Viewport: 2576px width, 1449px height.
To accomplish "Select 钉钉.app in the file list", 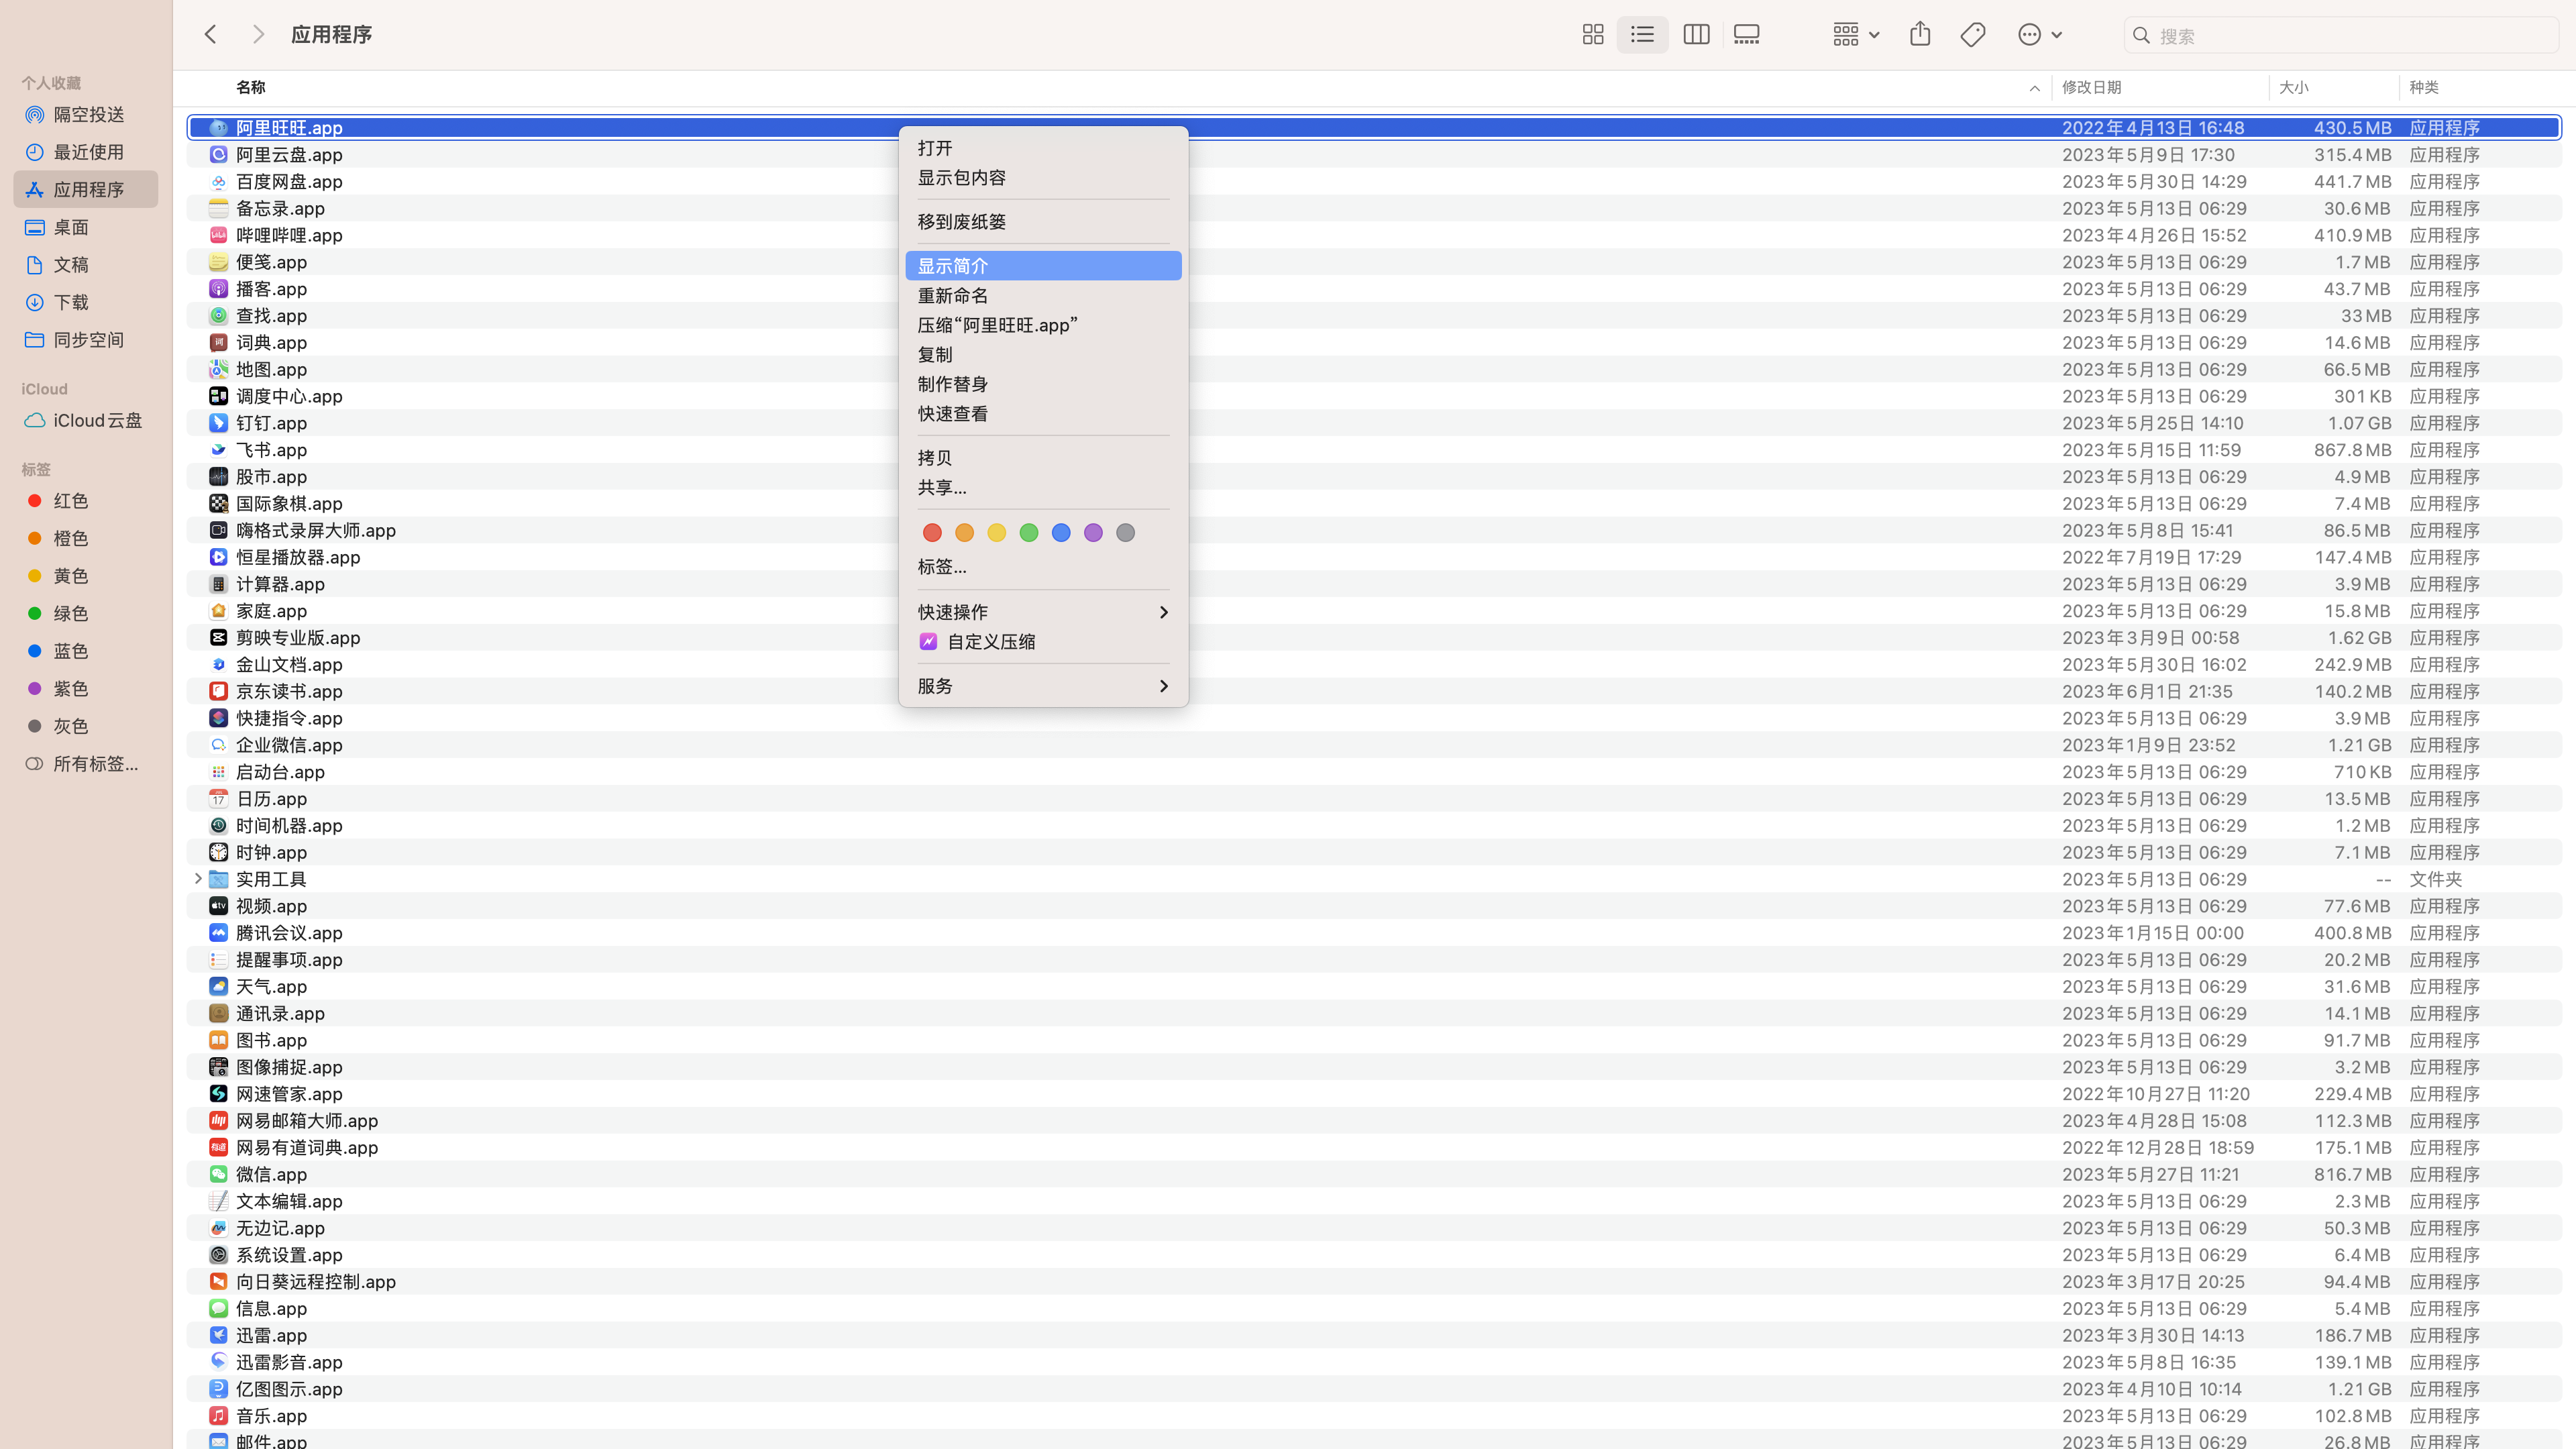I will [1374, 424].
